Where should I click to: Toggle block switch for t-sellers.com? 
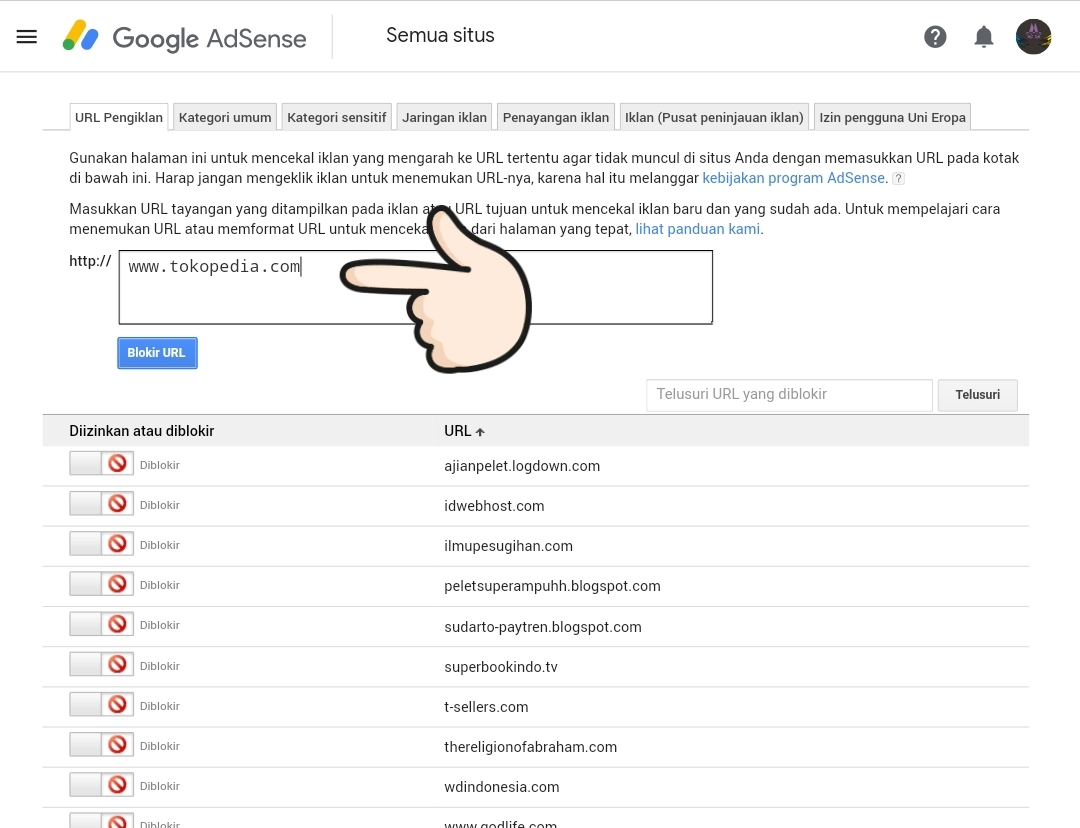point(101,704)
